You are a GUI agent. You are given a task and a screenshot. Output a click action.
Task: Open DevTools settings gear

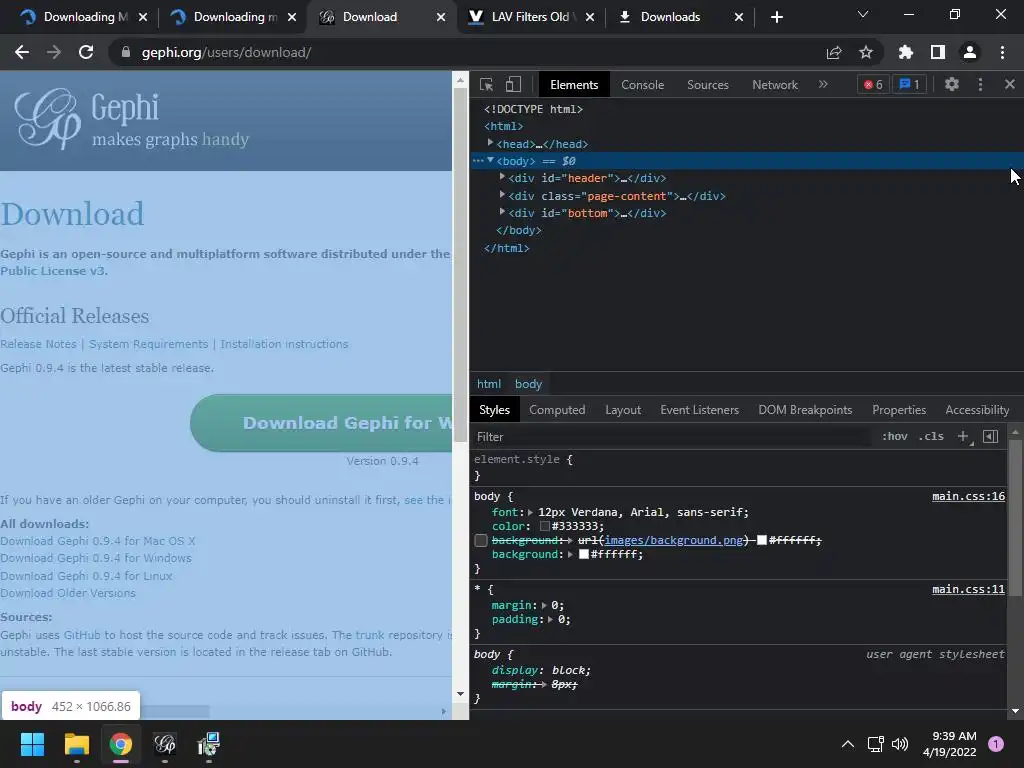point(952,84)
